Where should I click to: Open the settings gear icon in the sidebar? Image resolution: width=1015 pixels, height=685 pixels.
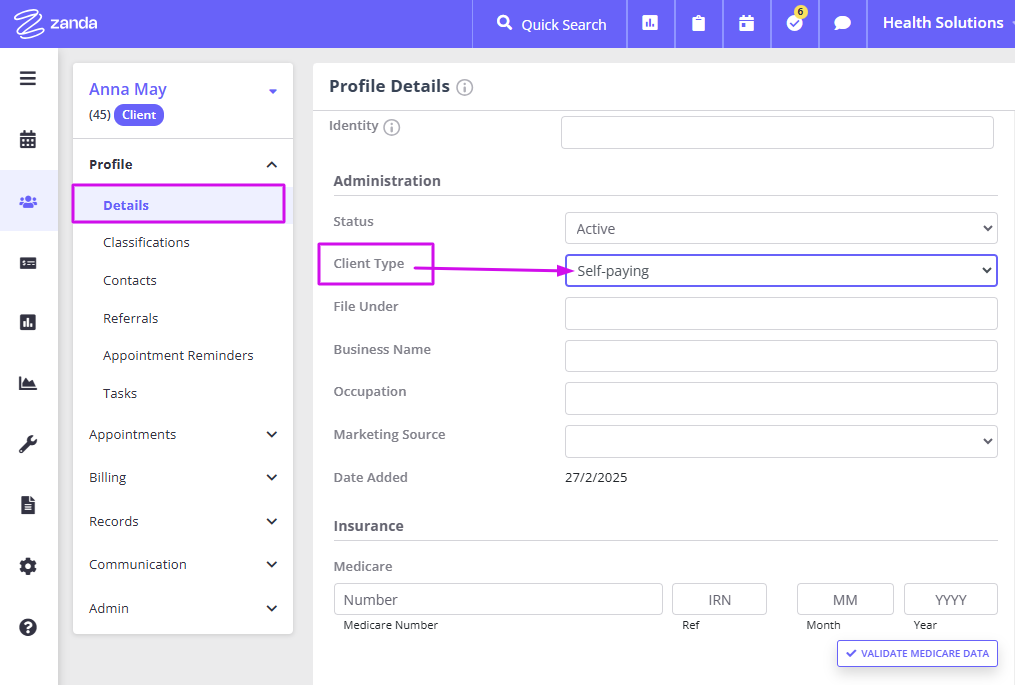(x=27, y=566)
